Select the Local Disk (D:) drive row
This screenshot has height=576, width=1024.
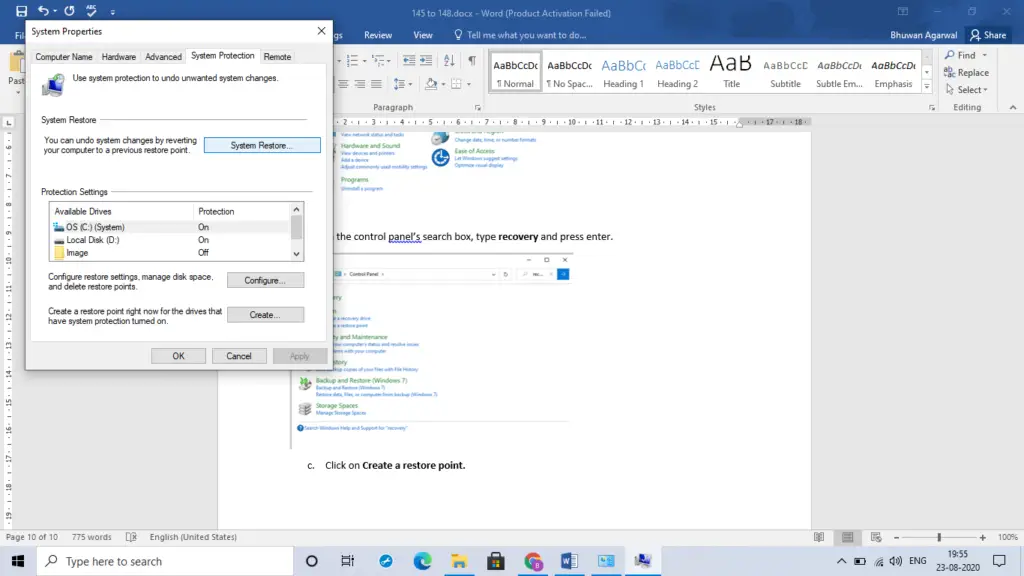pos(171,240)
